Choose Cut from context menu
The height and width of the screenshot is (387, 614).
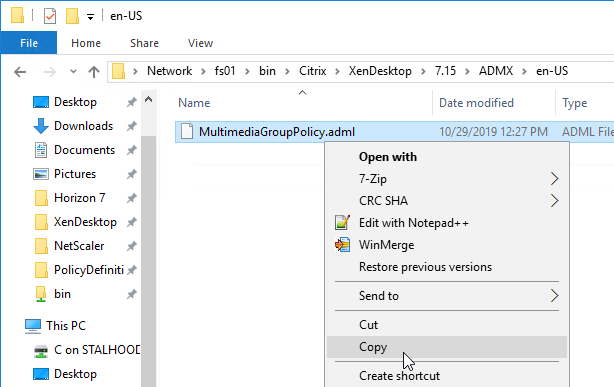tap(447, 325)
